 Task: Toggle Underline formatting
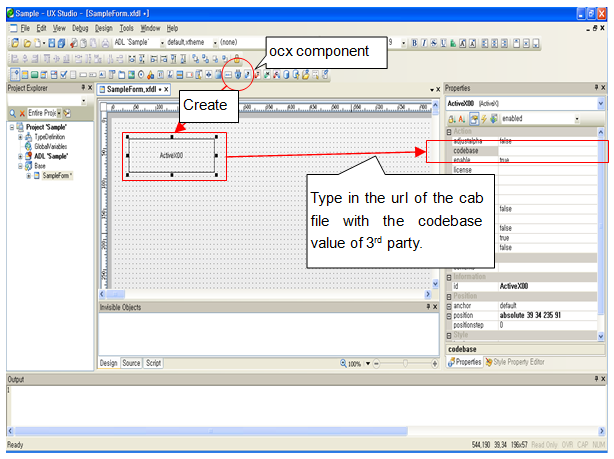(x=443, y=43)
